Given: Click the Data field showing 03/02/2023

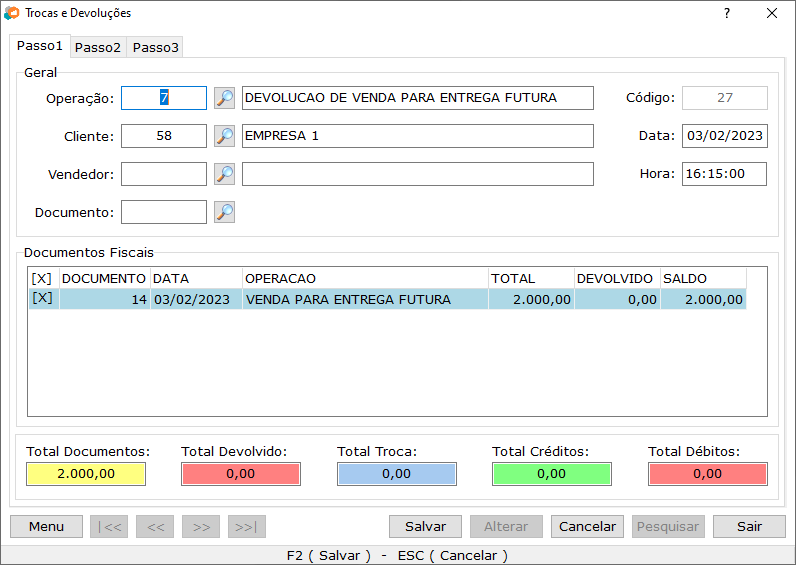Looking at the screenshot, I should coord(724,136).
